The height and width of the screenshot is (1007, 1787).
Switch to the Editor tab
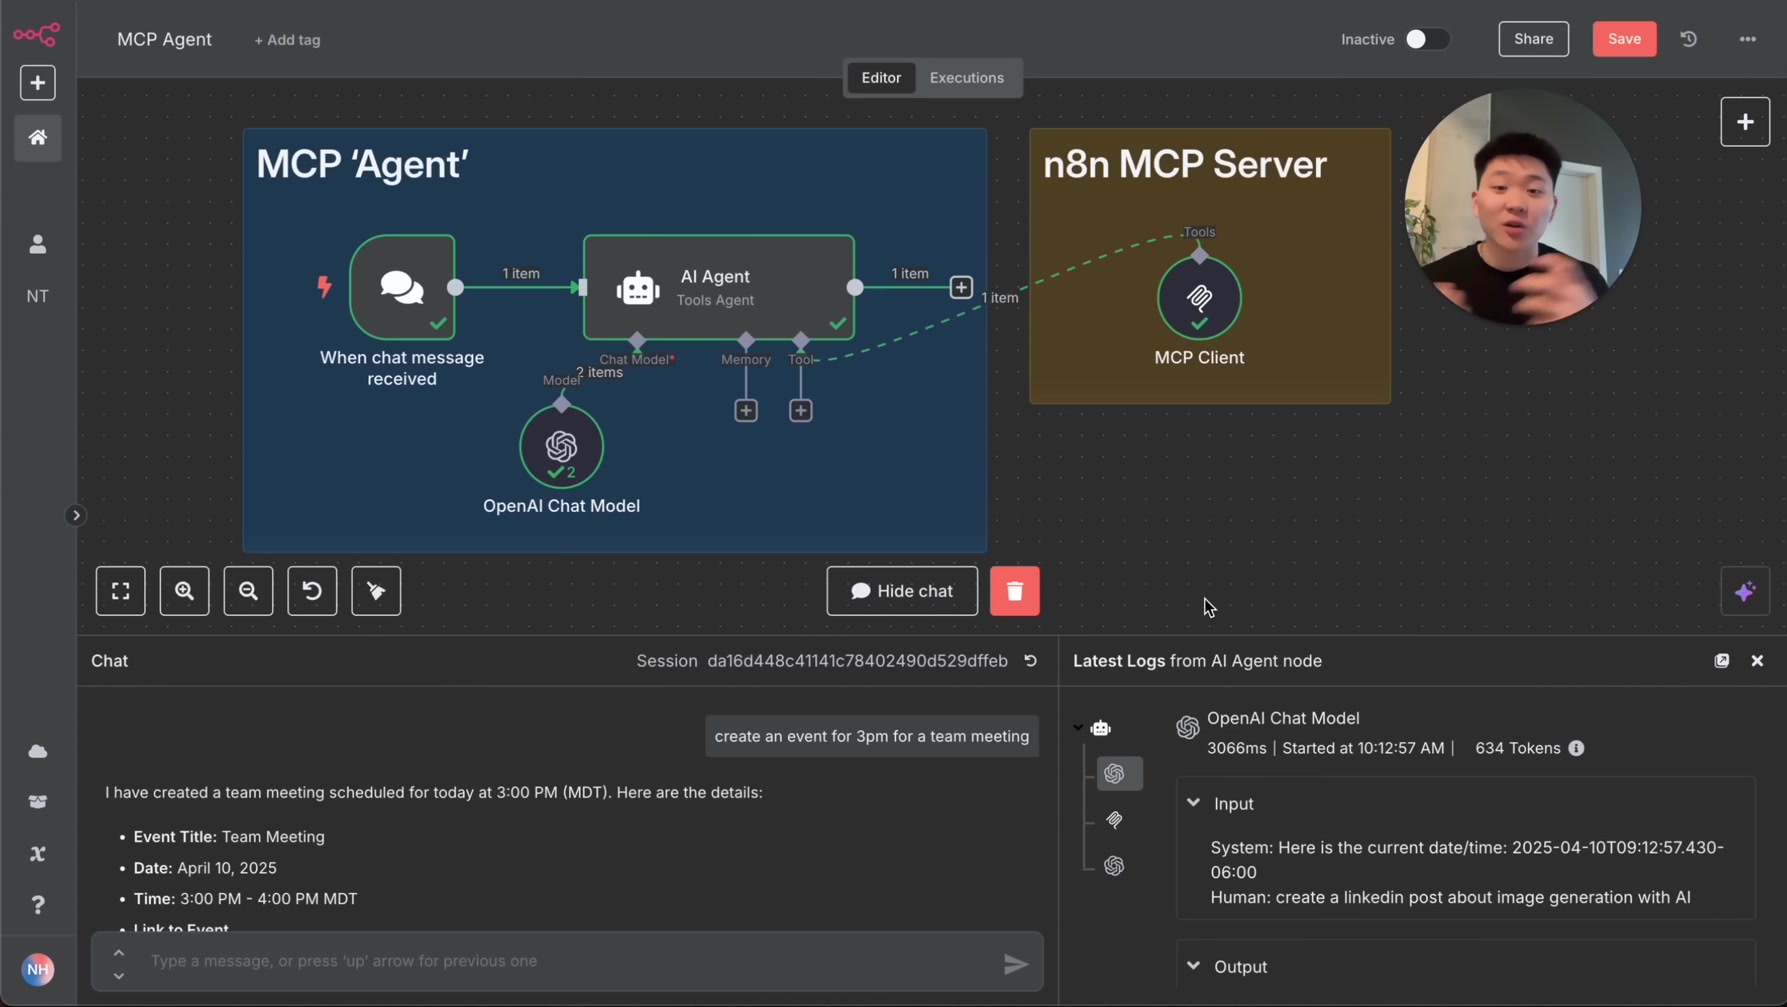[881, 78]
